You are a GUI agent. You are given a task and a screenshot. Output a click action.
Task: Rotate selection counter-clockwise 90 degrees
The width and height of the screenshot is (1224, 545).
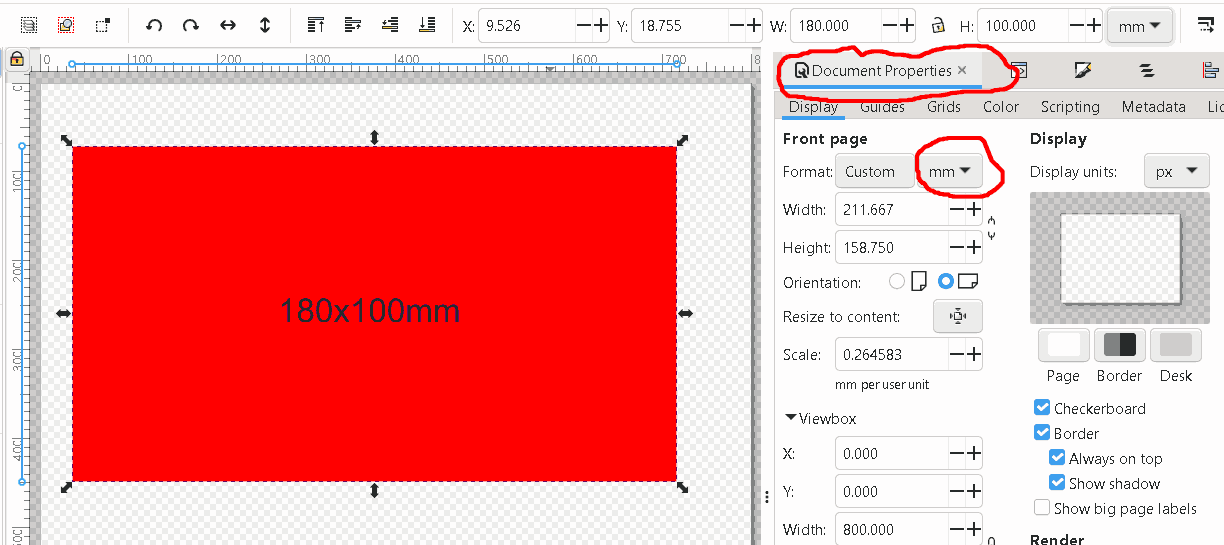tap(154, 25)
